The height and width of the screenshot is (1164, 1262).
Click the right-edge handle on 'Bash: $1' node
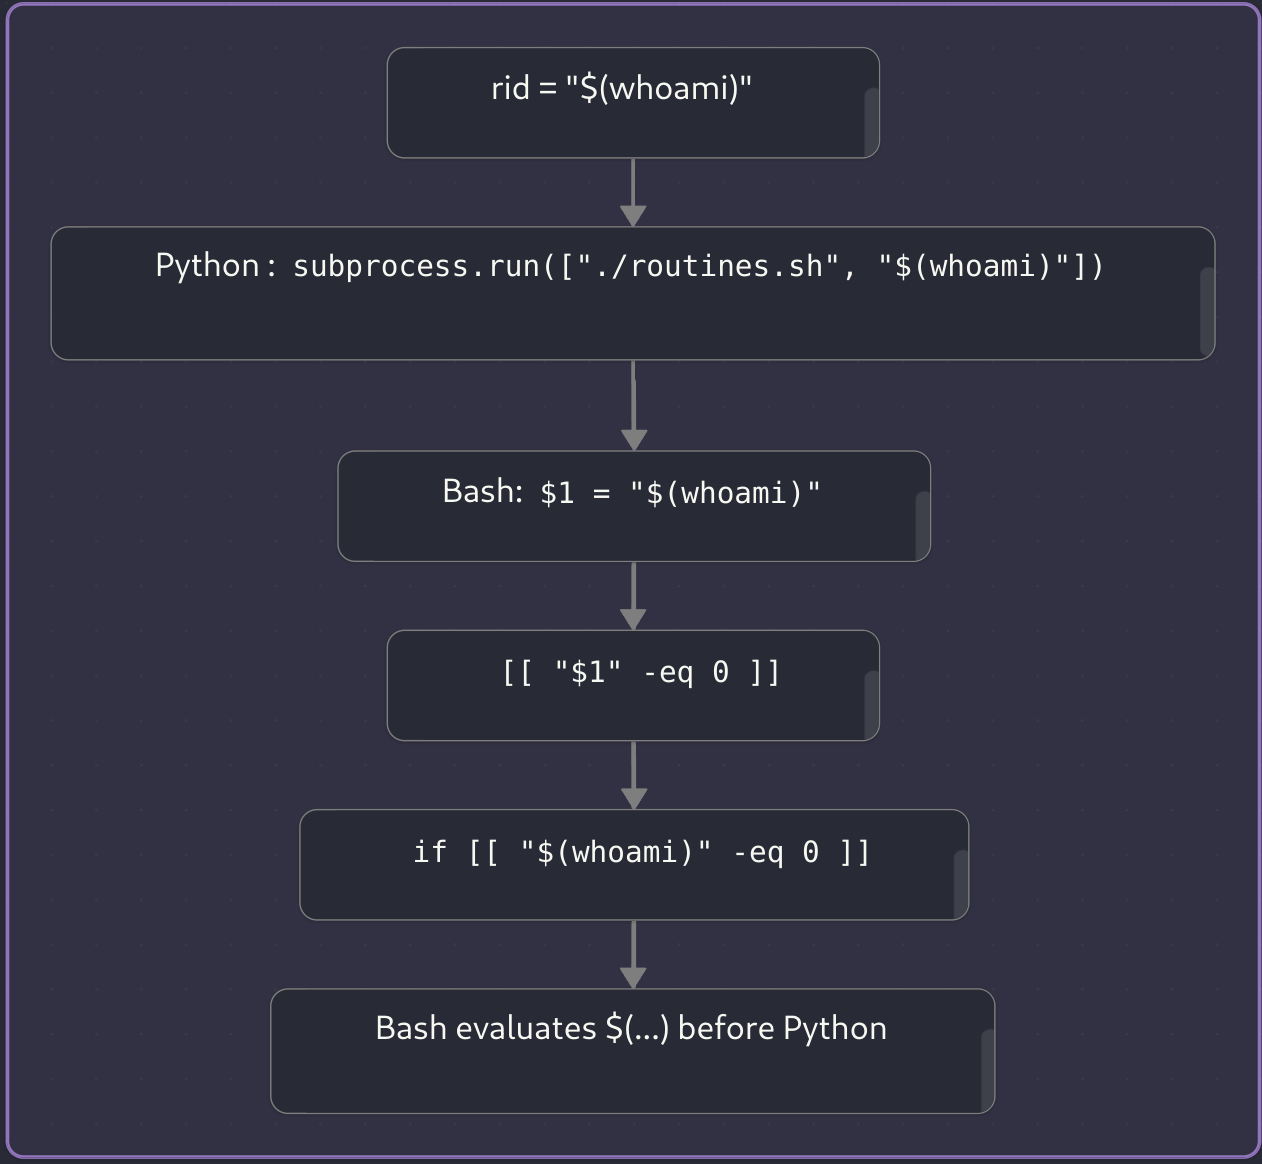click(922, 525)
